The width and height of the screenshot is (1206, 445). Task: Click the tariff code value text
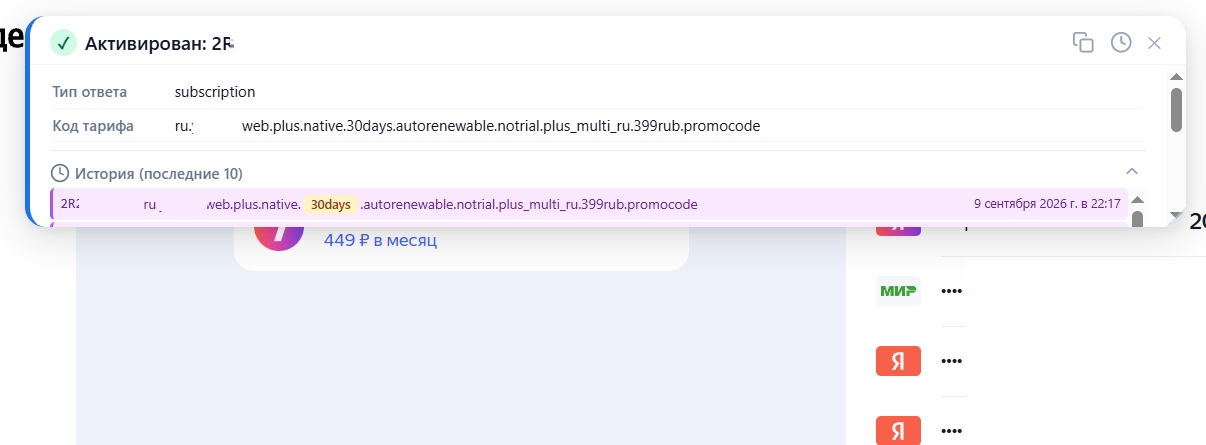(x=467, y=126)
